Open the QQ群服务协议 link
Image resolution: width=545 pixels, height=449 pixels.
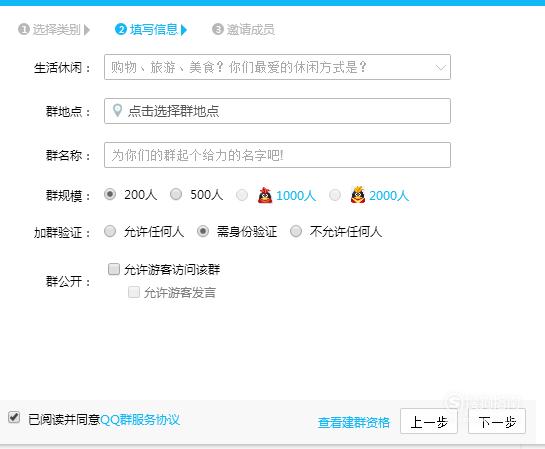click(140, 420)
